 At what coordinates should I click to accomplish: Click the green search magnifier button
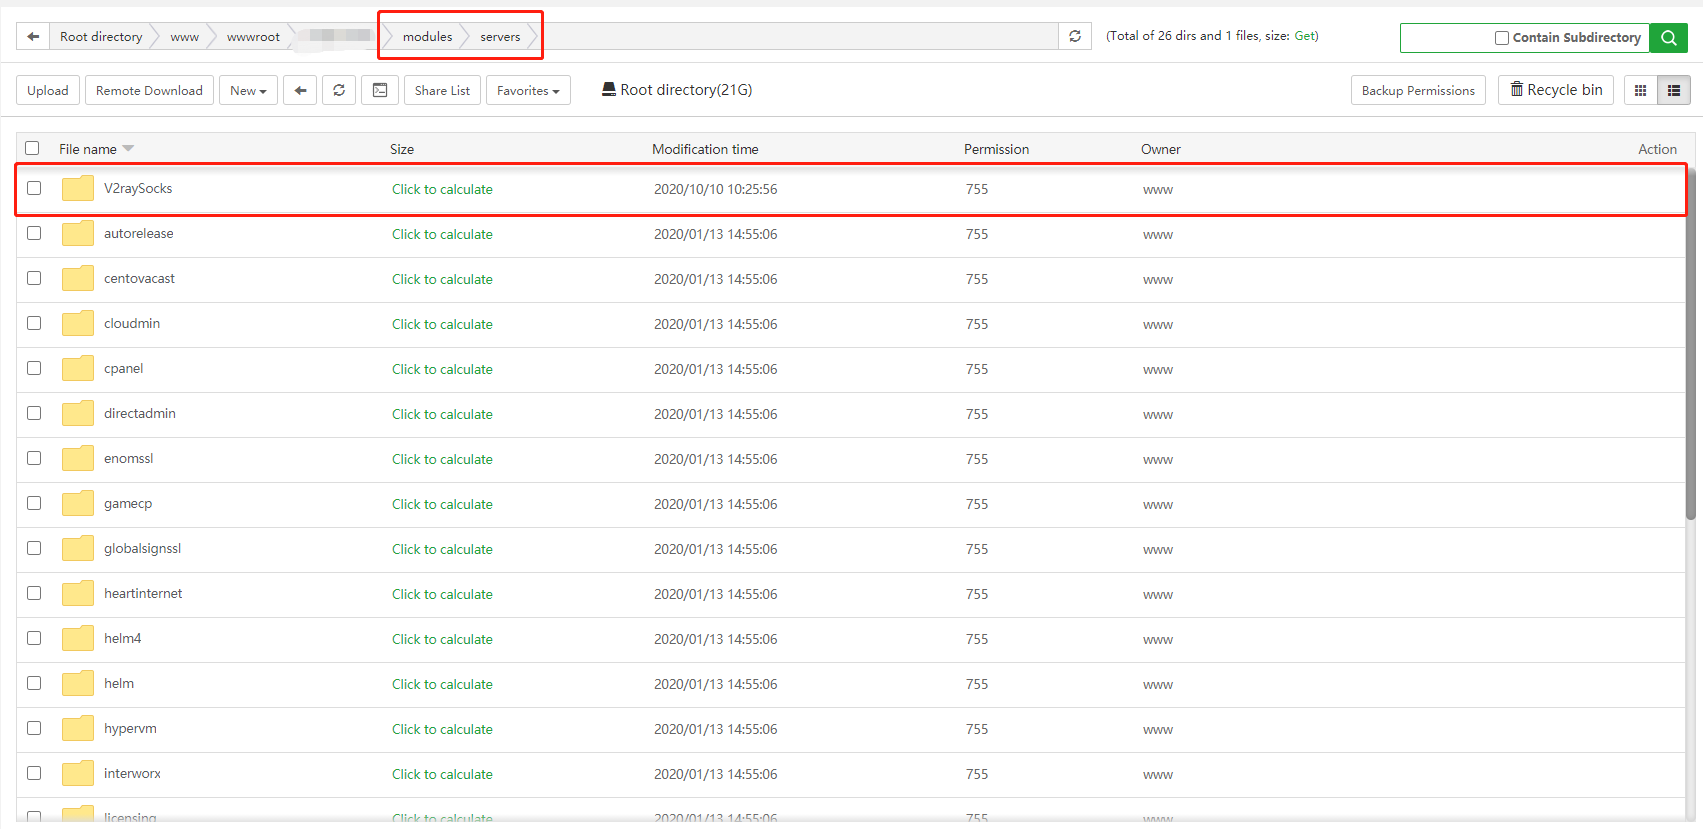coord(1668,38)
